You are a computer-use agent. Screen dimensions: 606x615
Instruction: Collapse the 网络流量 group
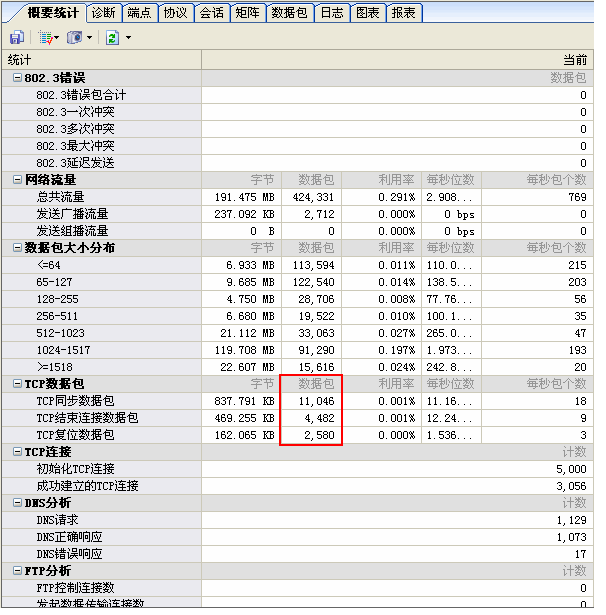pos(17,180)
